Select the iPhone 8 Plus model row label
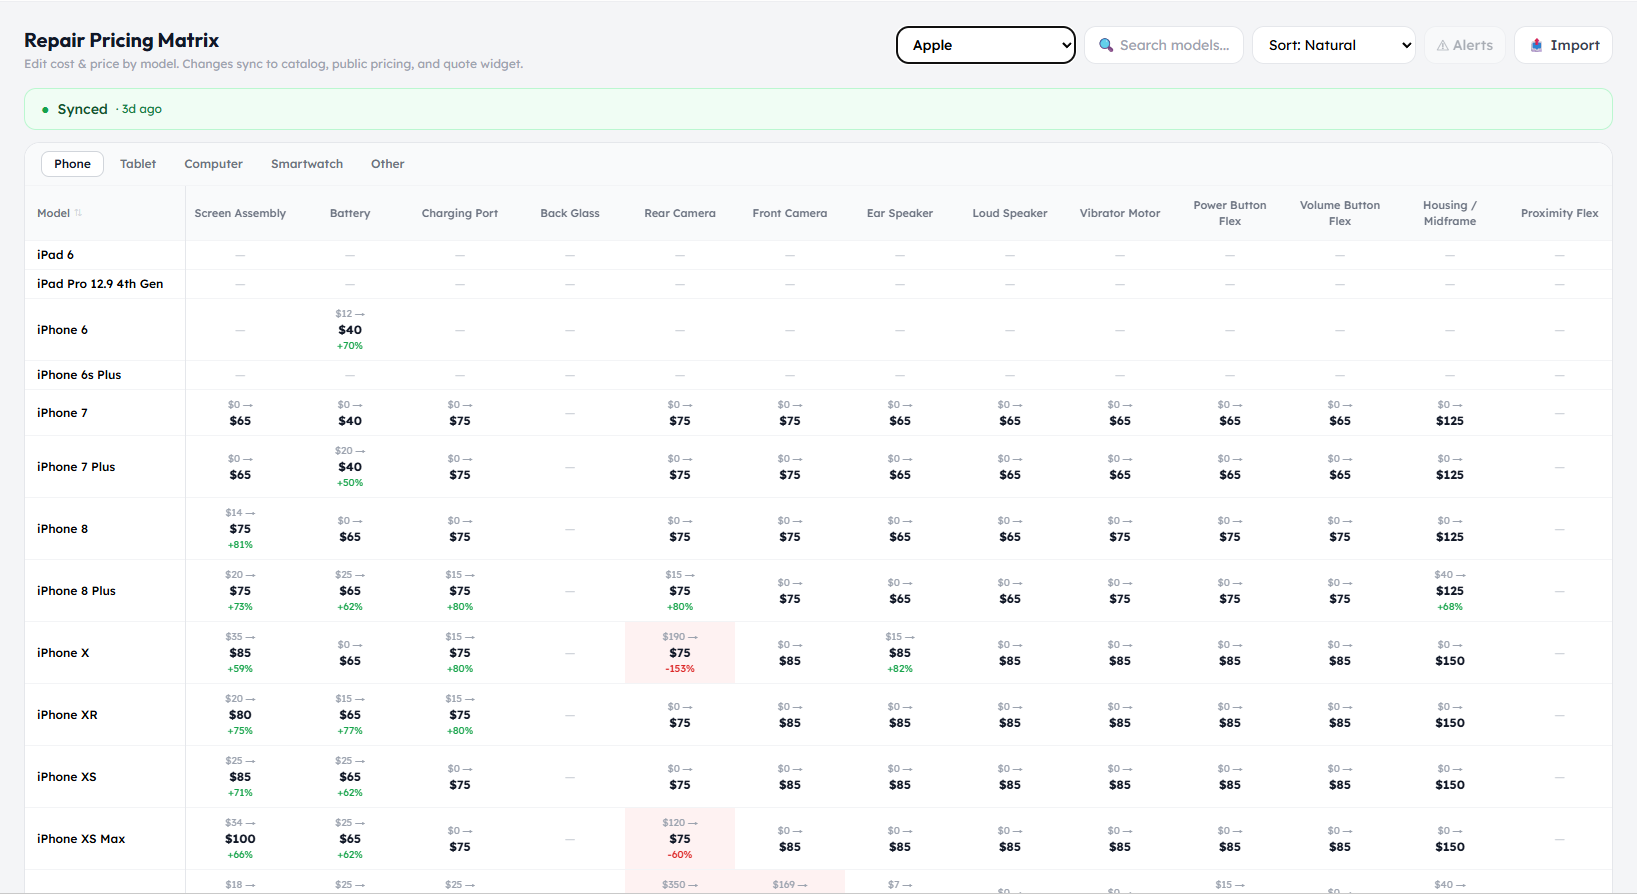Viewport: 1637px width, 894px height. click(x=76, y=591)
